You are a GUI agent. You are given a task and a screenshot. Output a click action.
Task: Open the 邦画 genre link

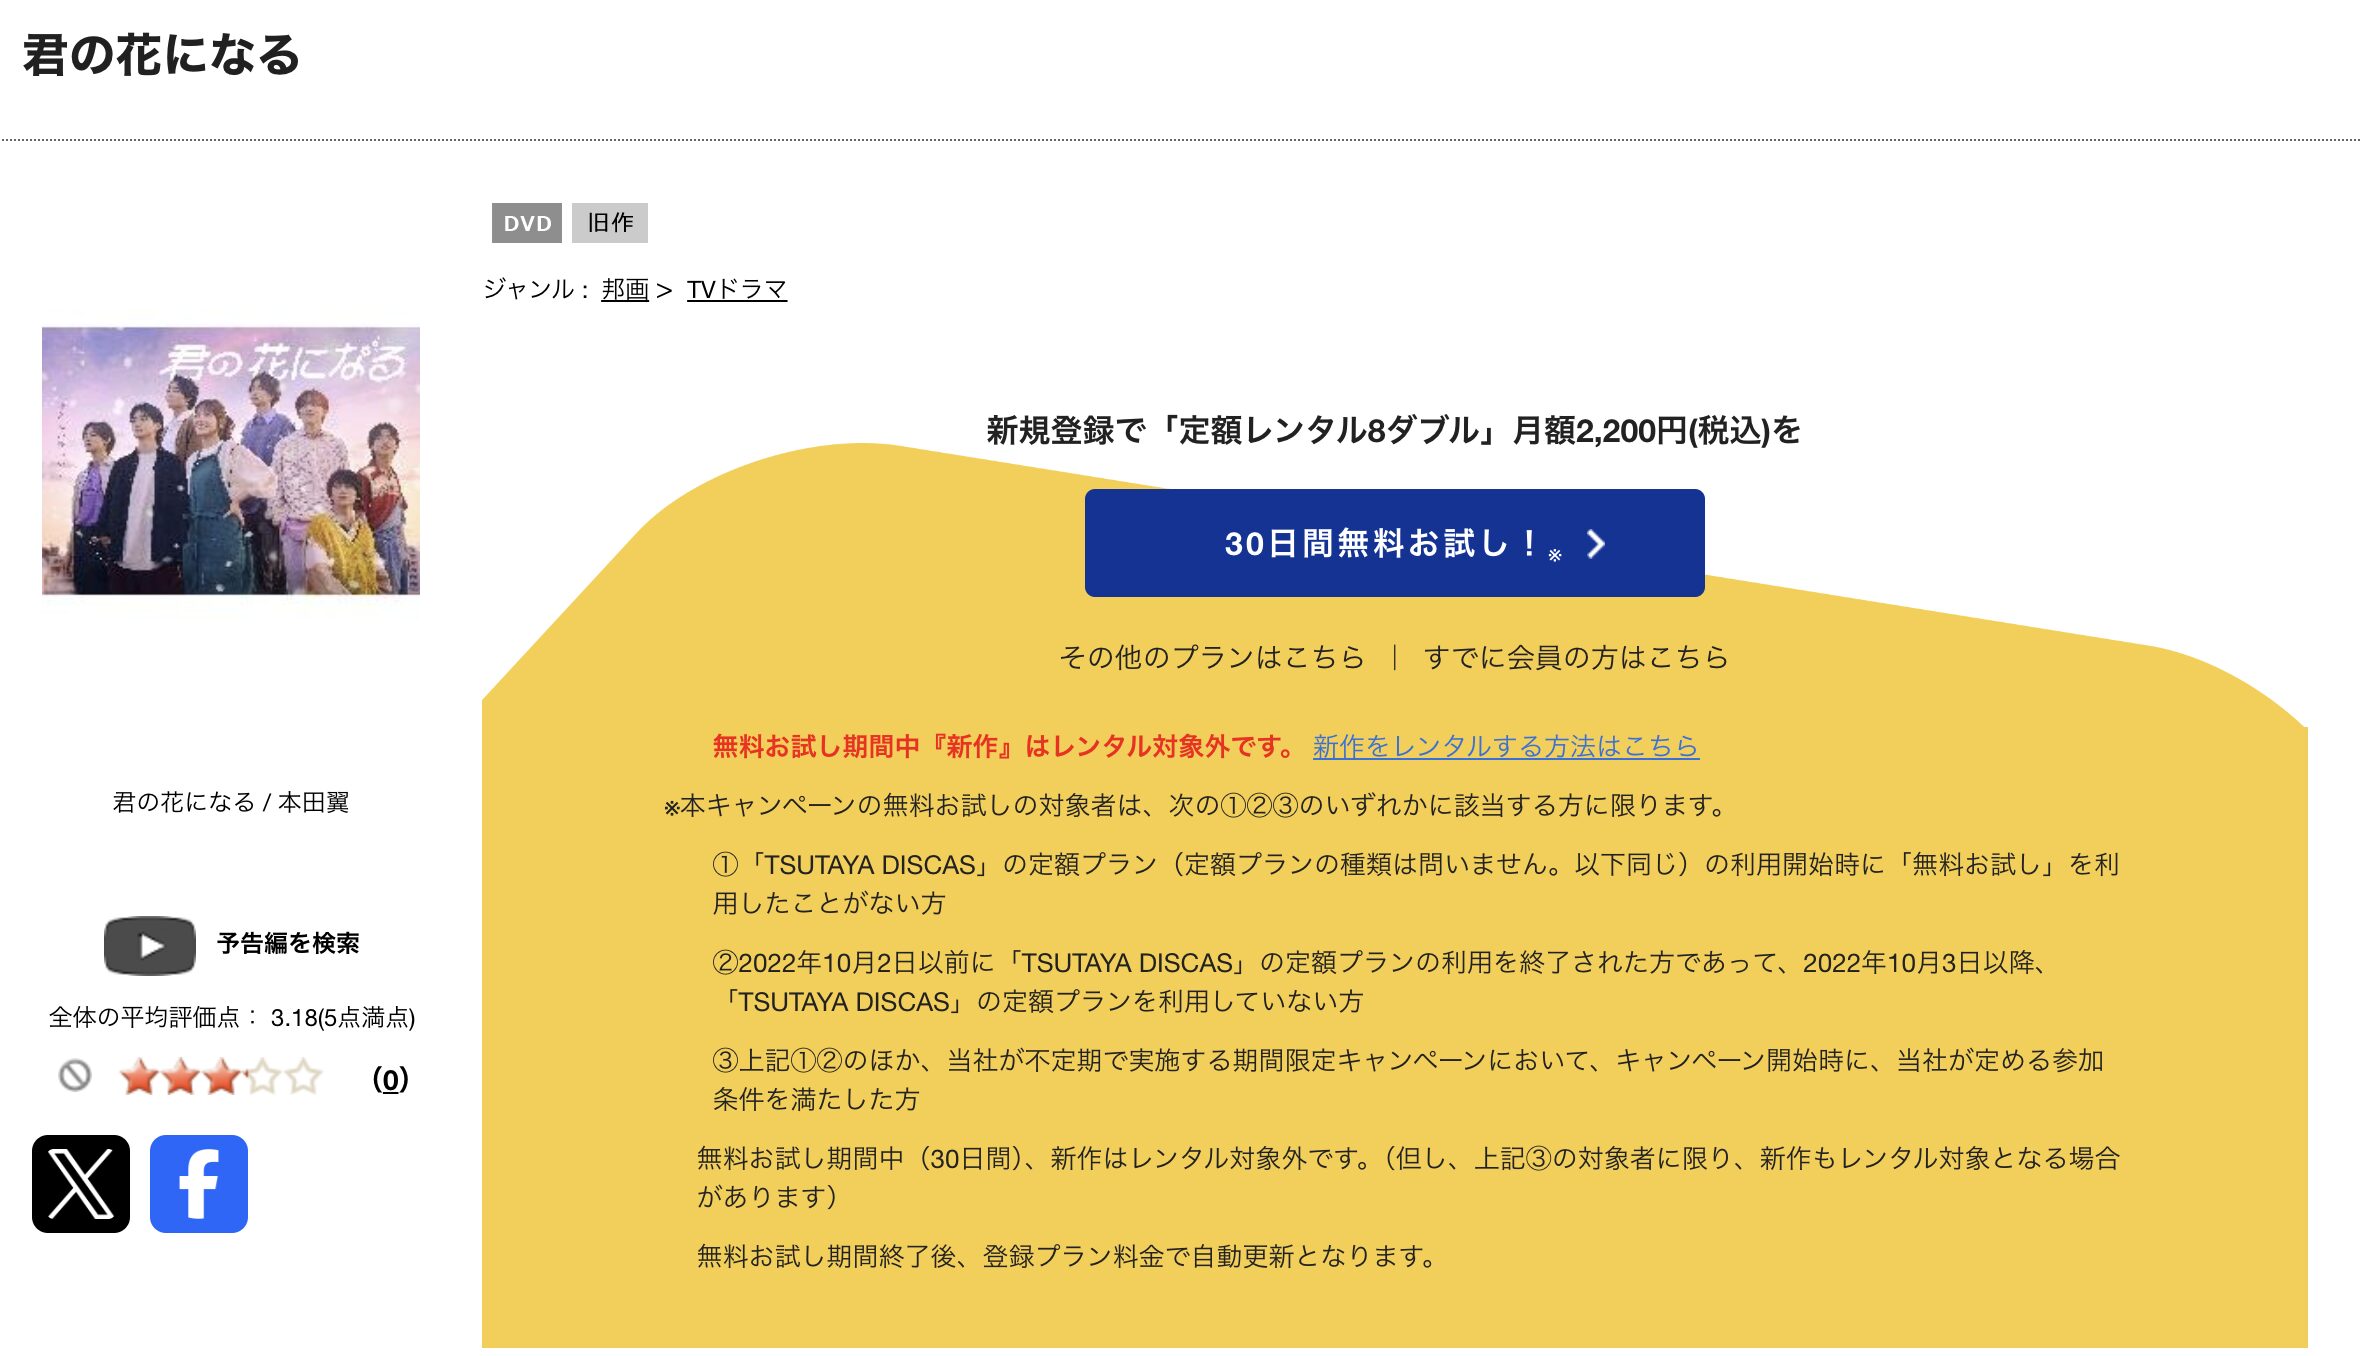point(625,289)
